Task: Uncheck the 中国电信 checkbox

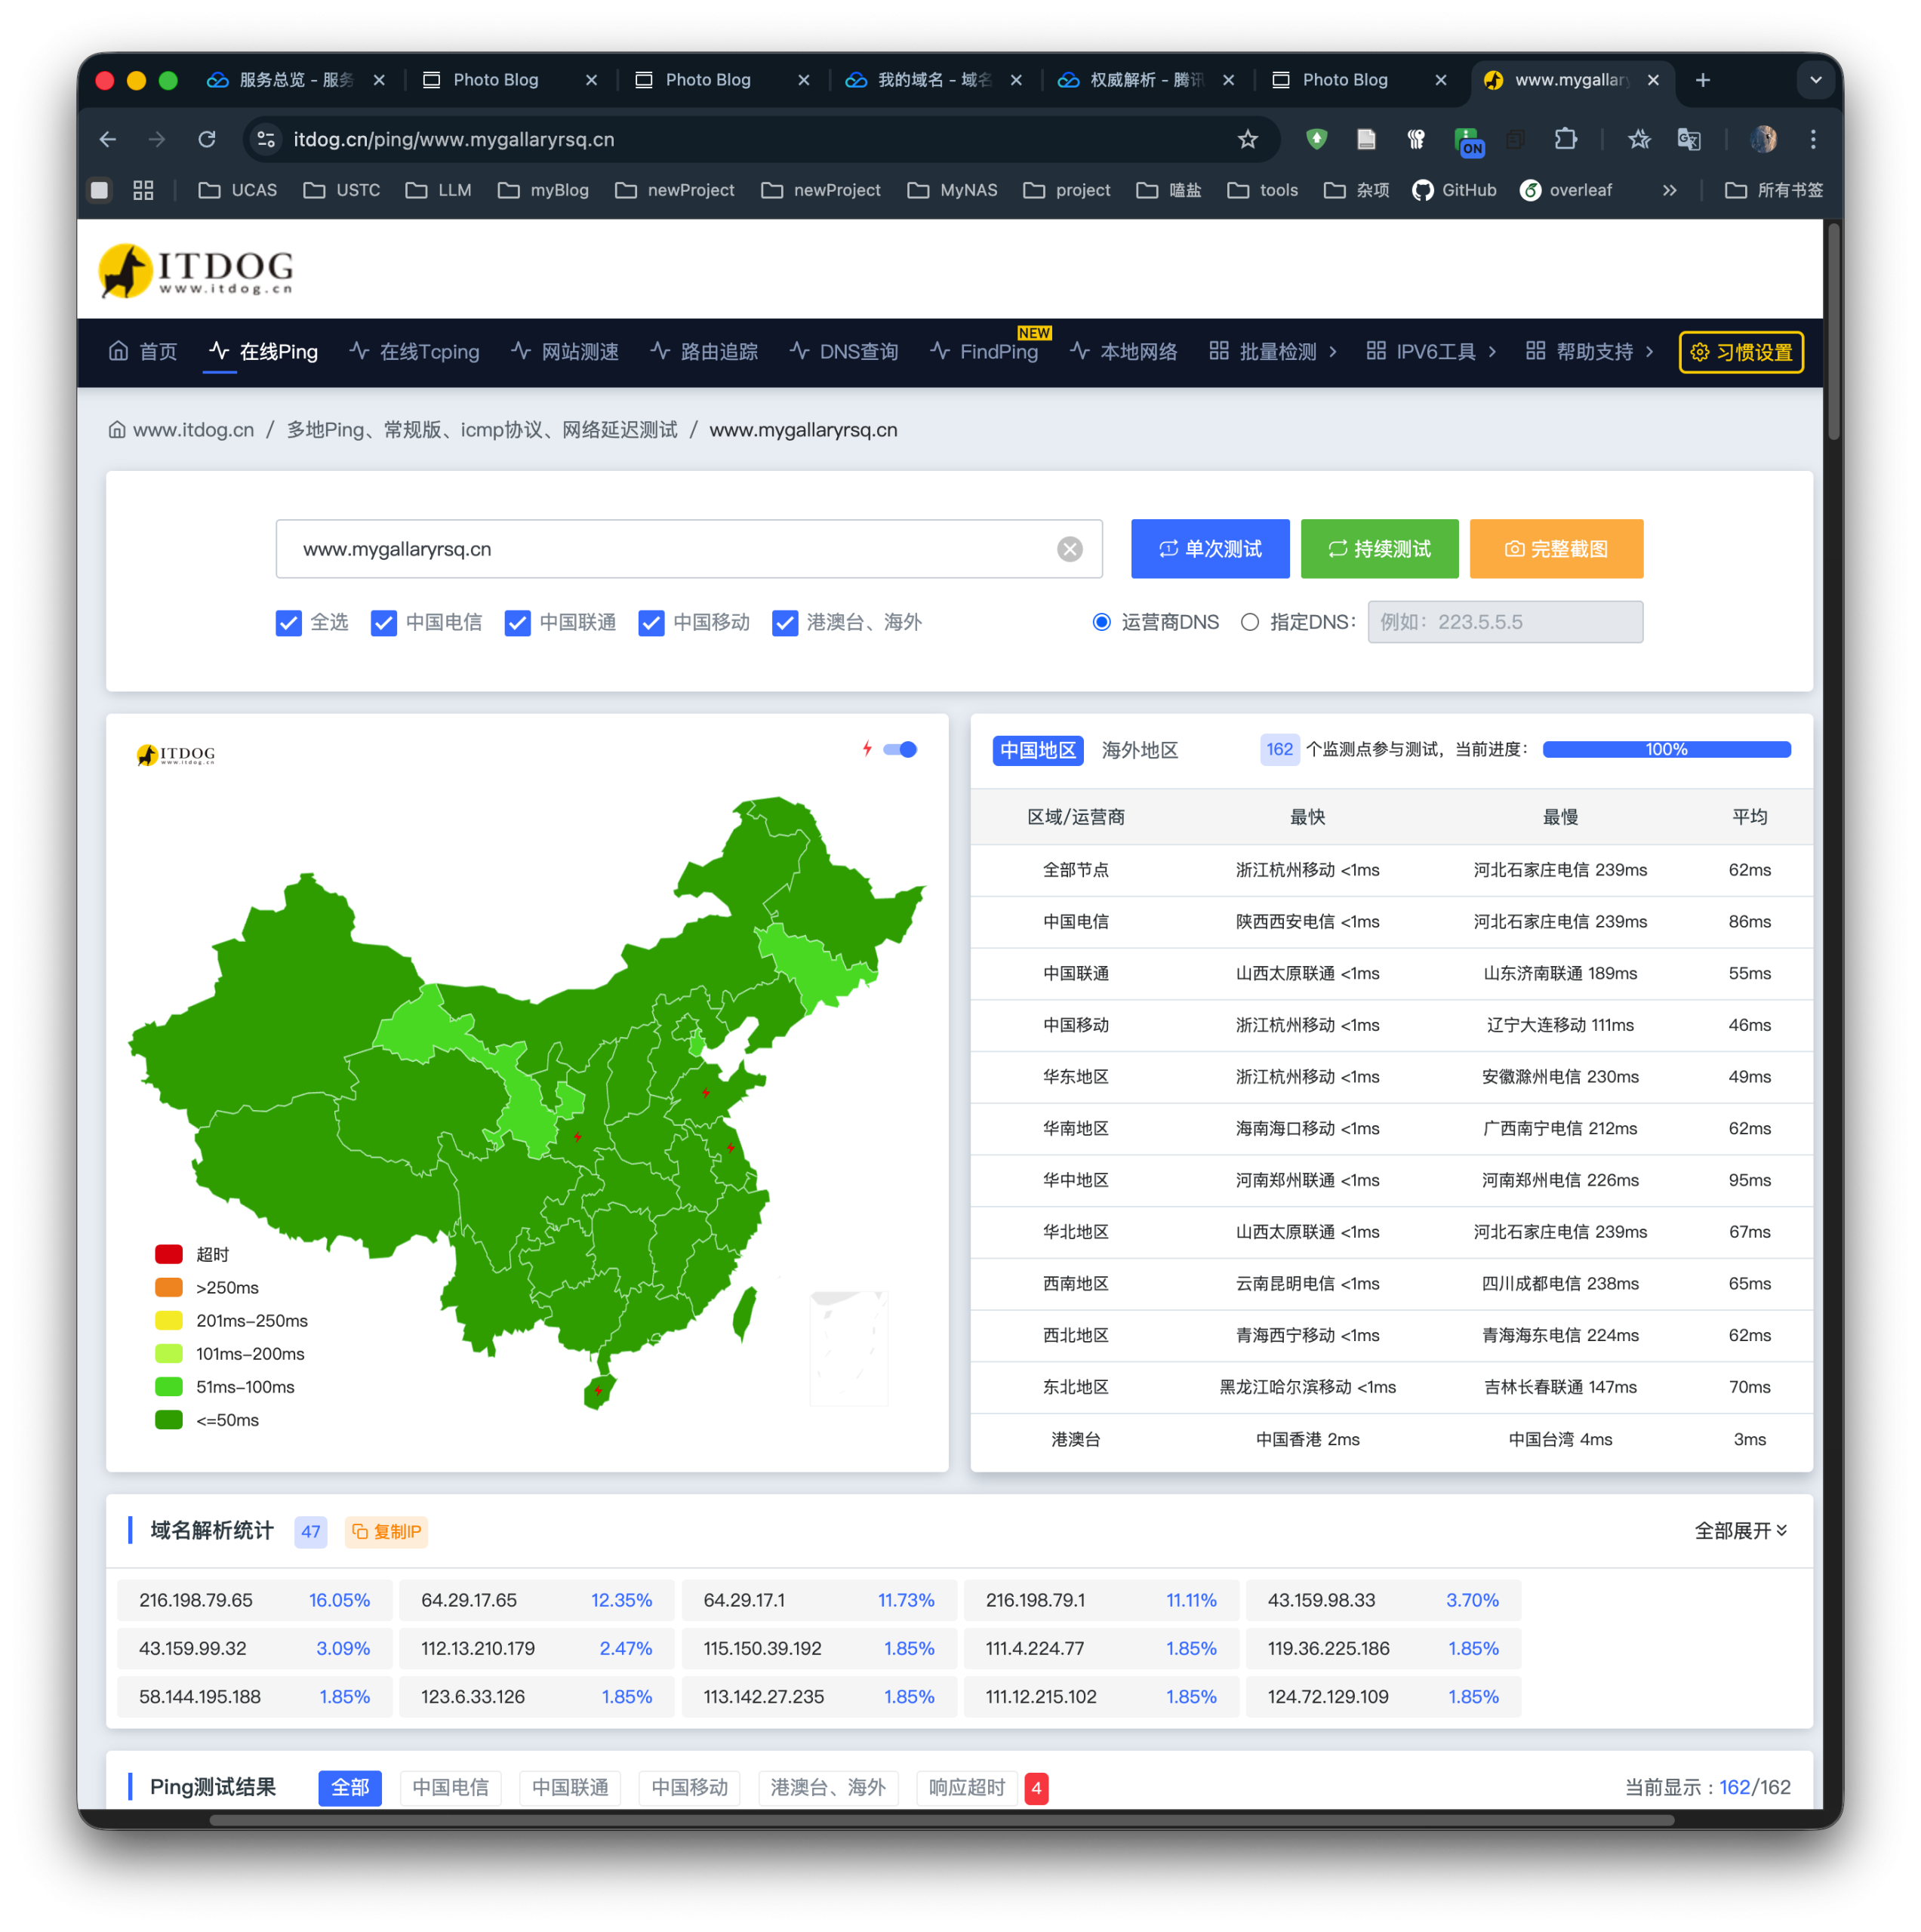Action: pos(384,623)
